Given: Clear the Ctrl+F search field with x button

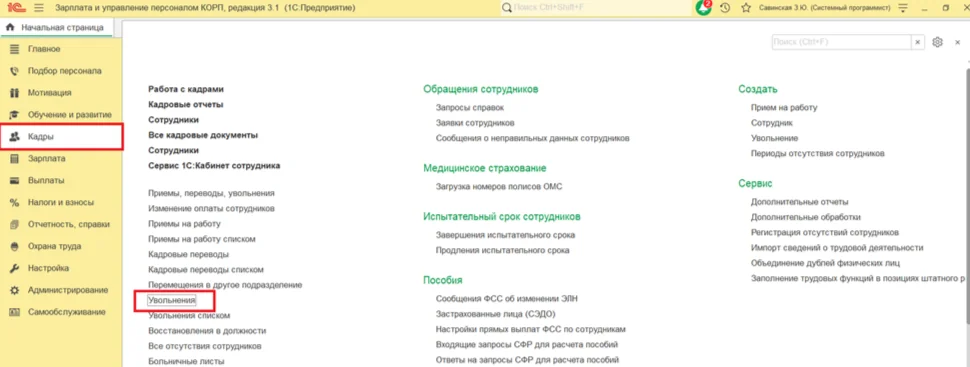Looking at the screenshot, I should [918, 41].
